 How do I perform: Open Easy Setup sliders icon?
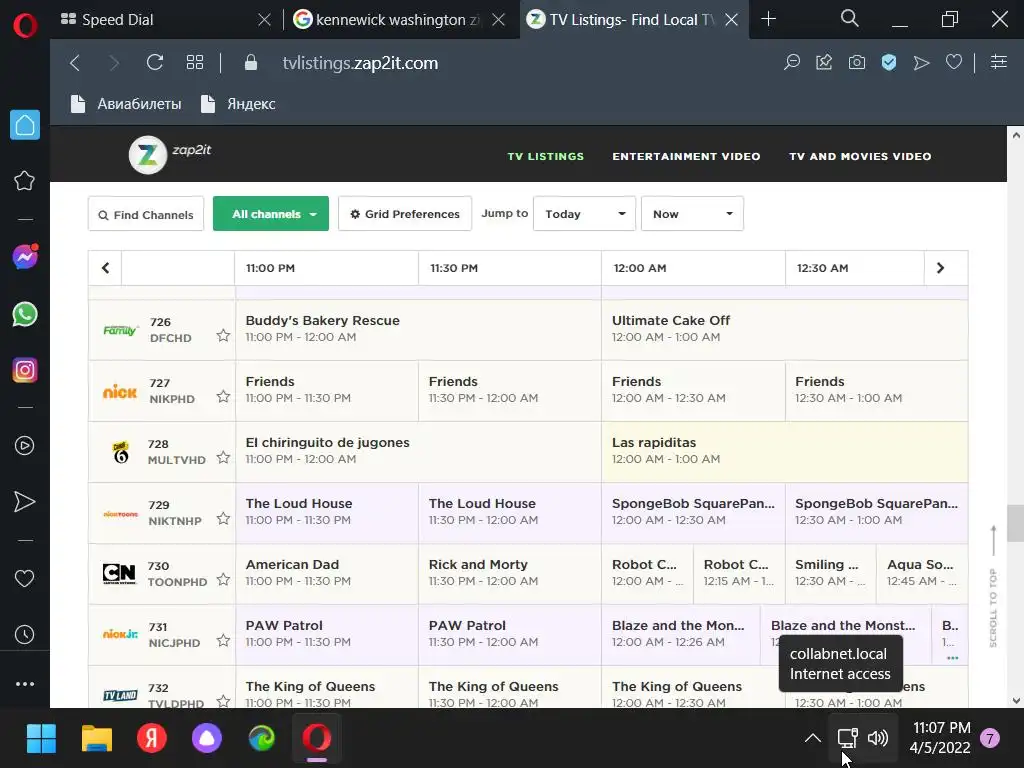[999, 63]
